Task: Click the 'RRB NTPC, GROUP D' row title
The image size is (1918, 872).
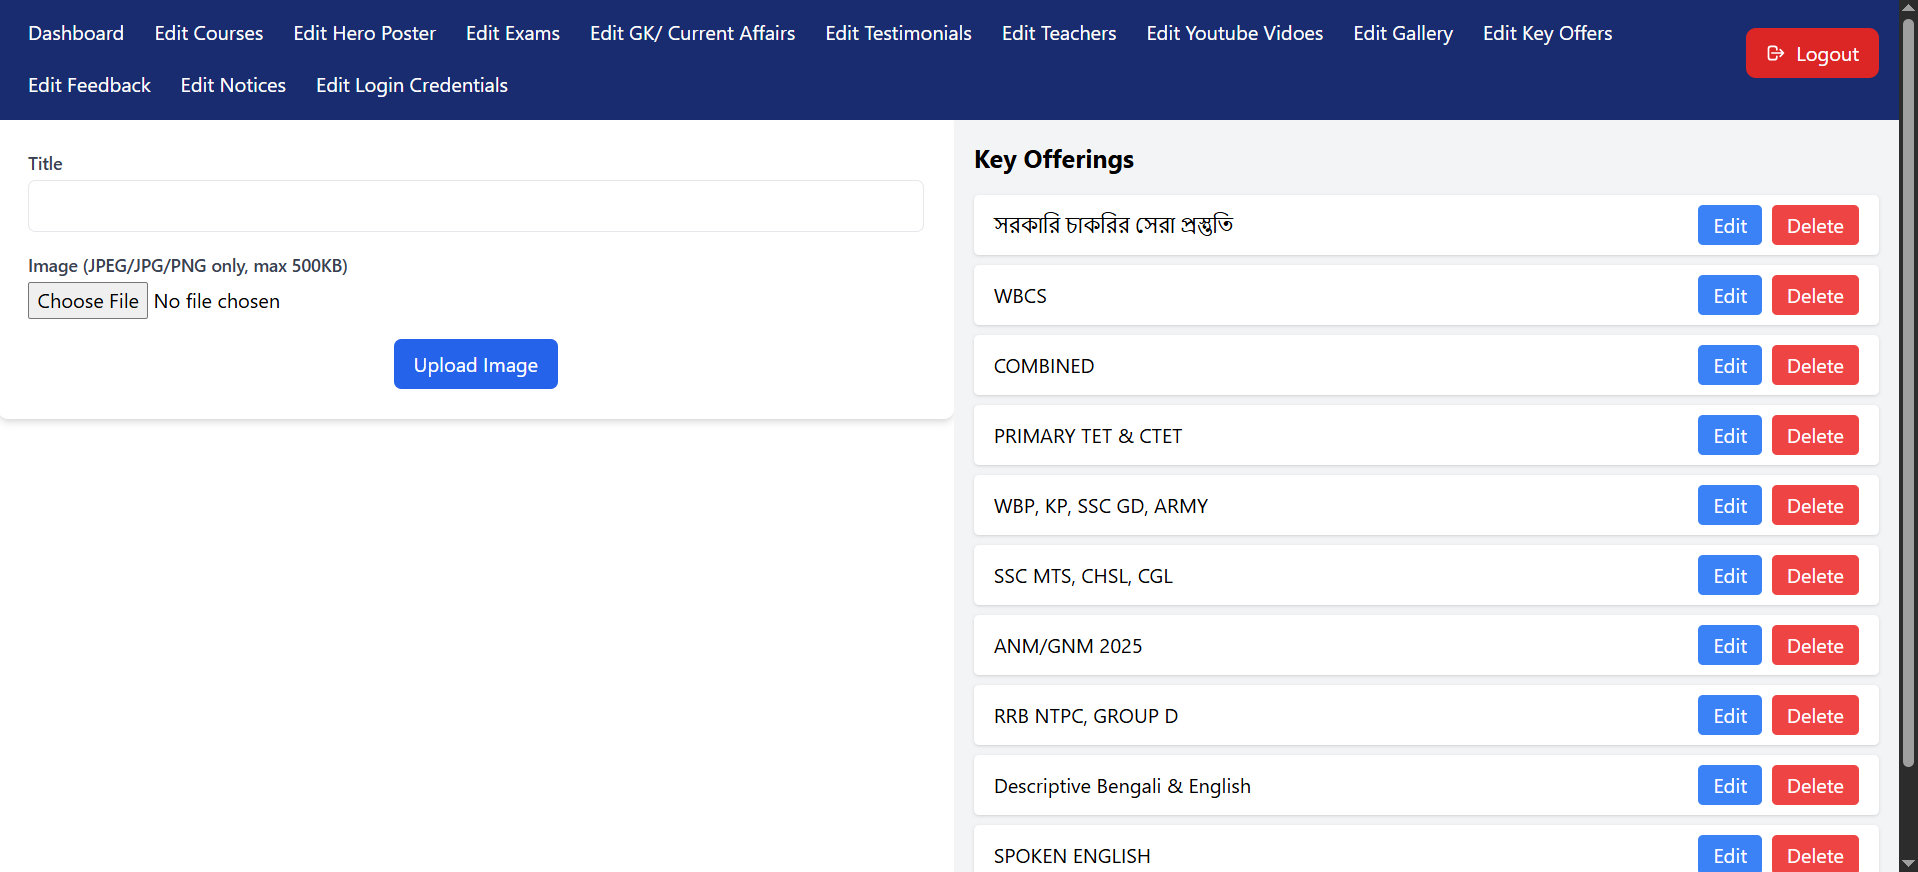Action: 1086,716
